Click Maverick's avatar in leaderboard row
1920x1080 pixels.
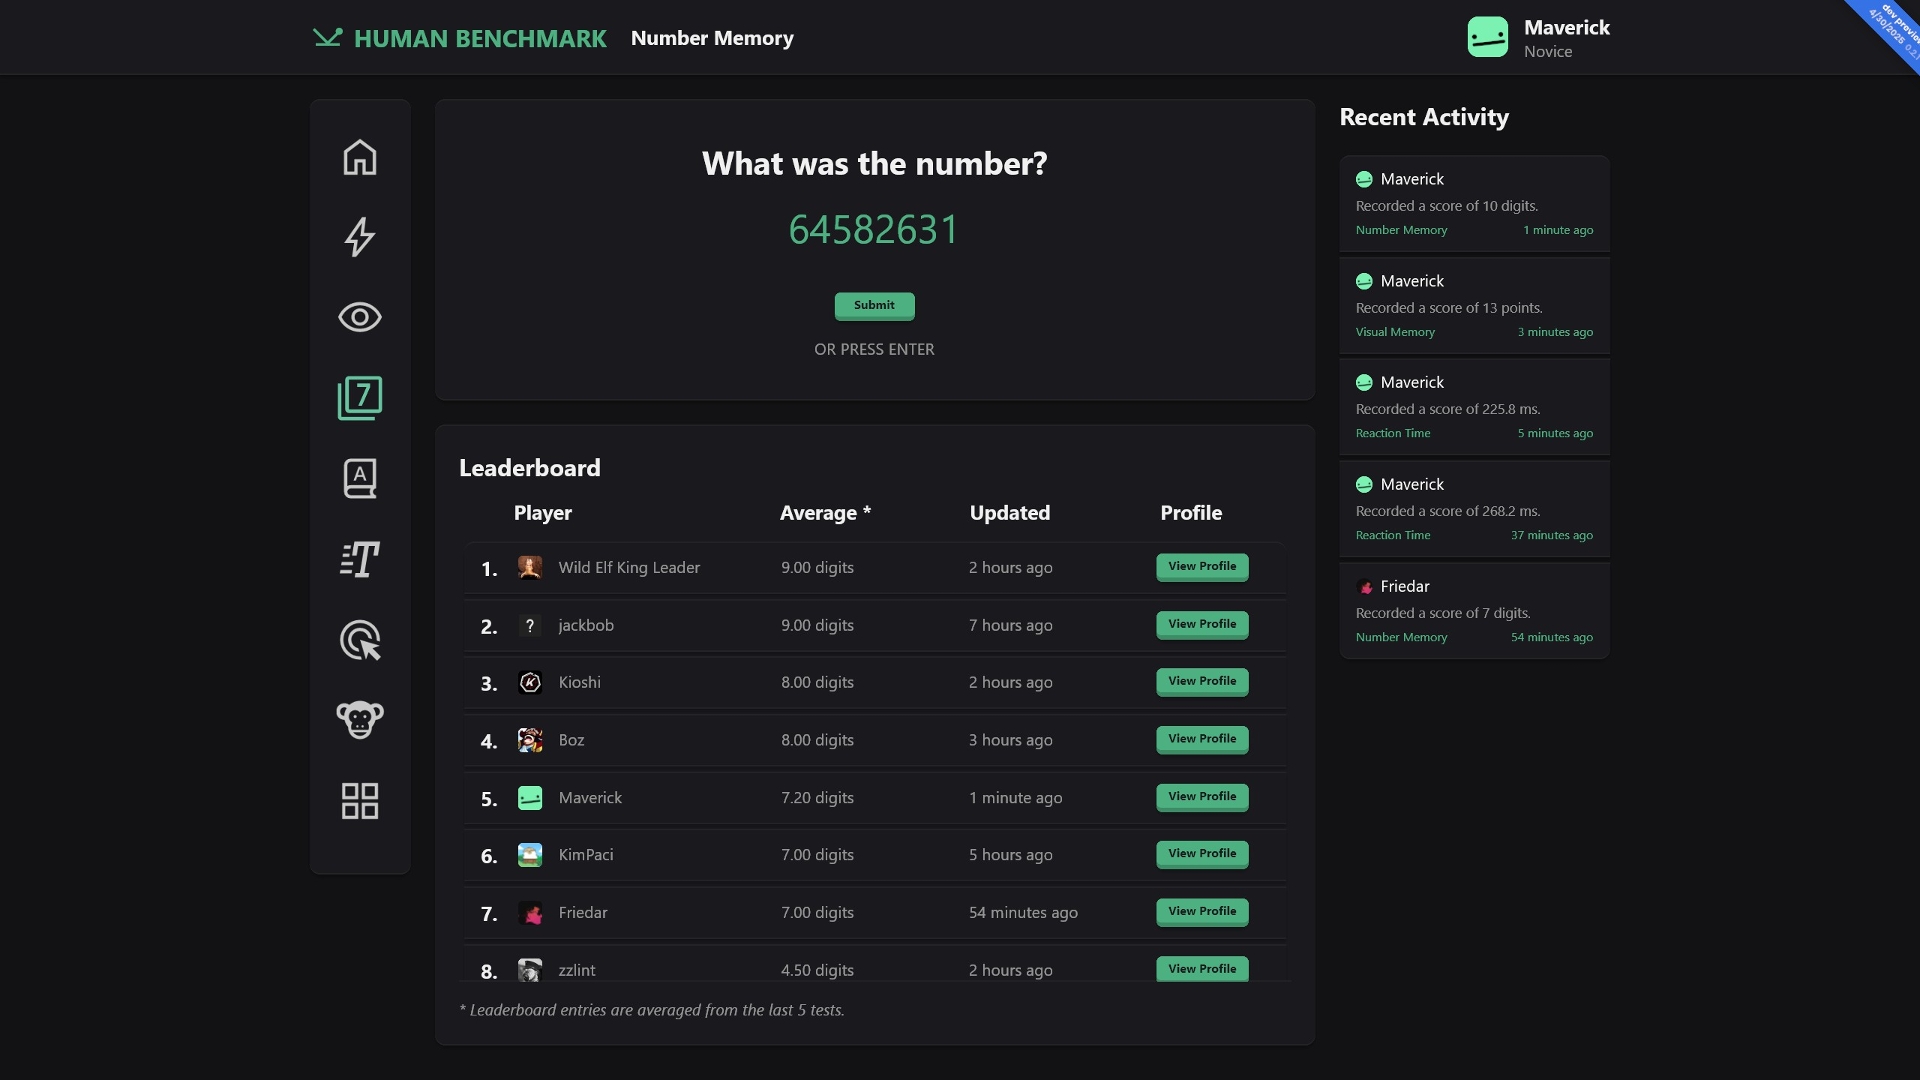530,798
